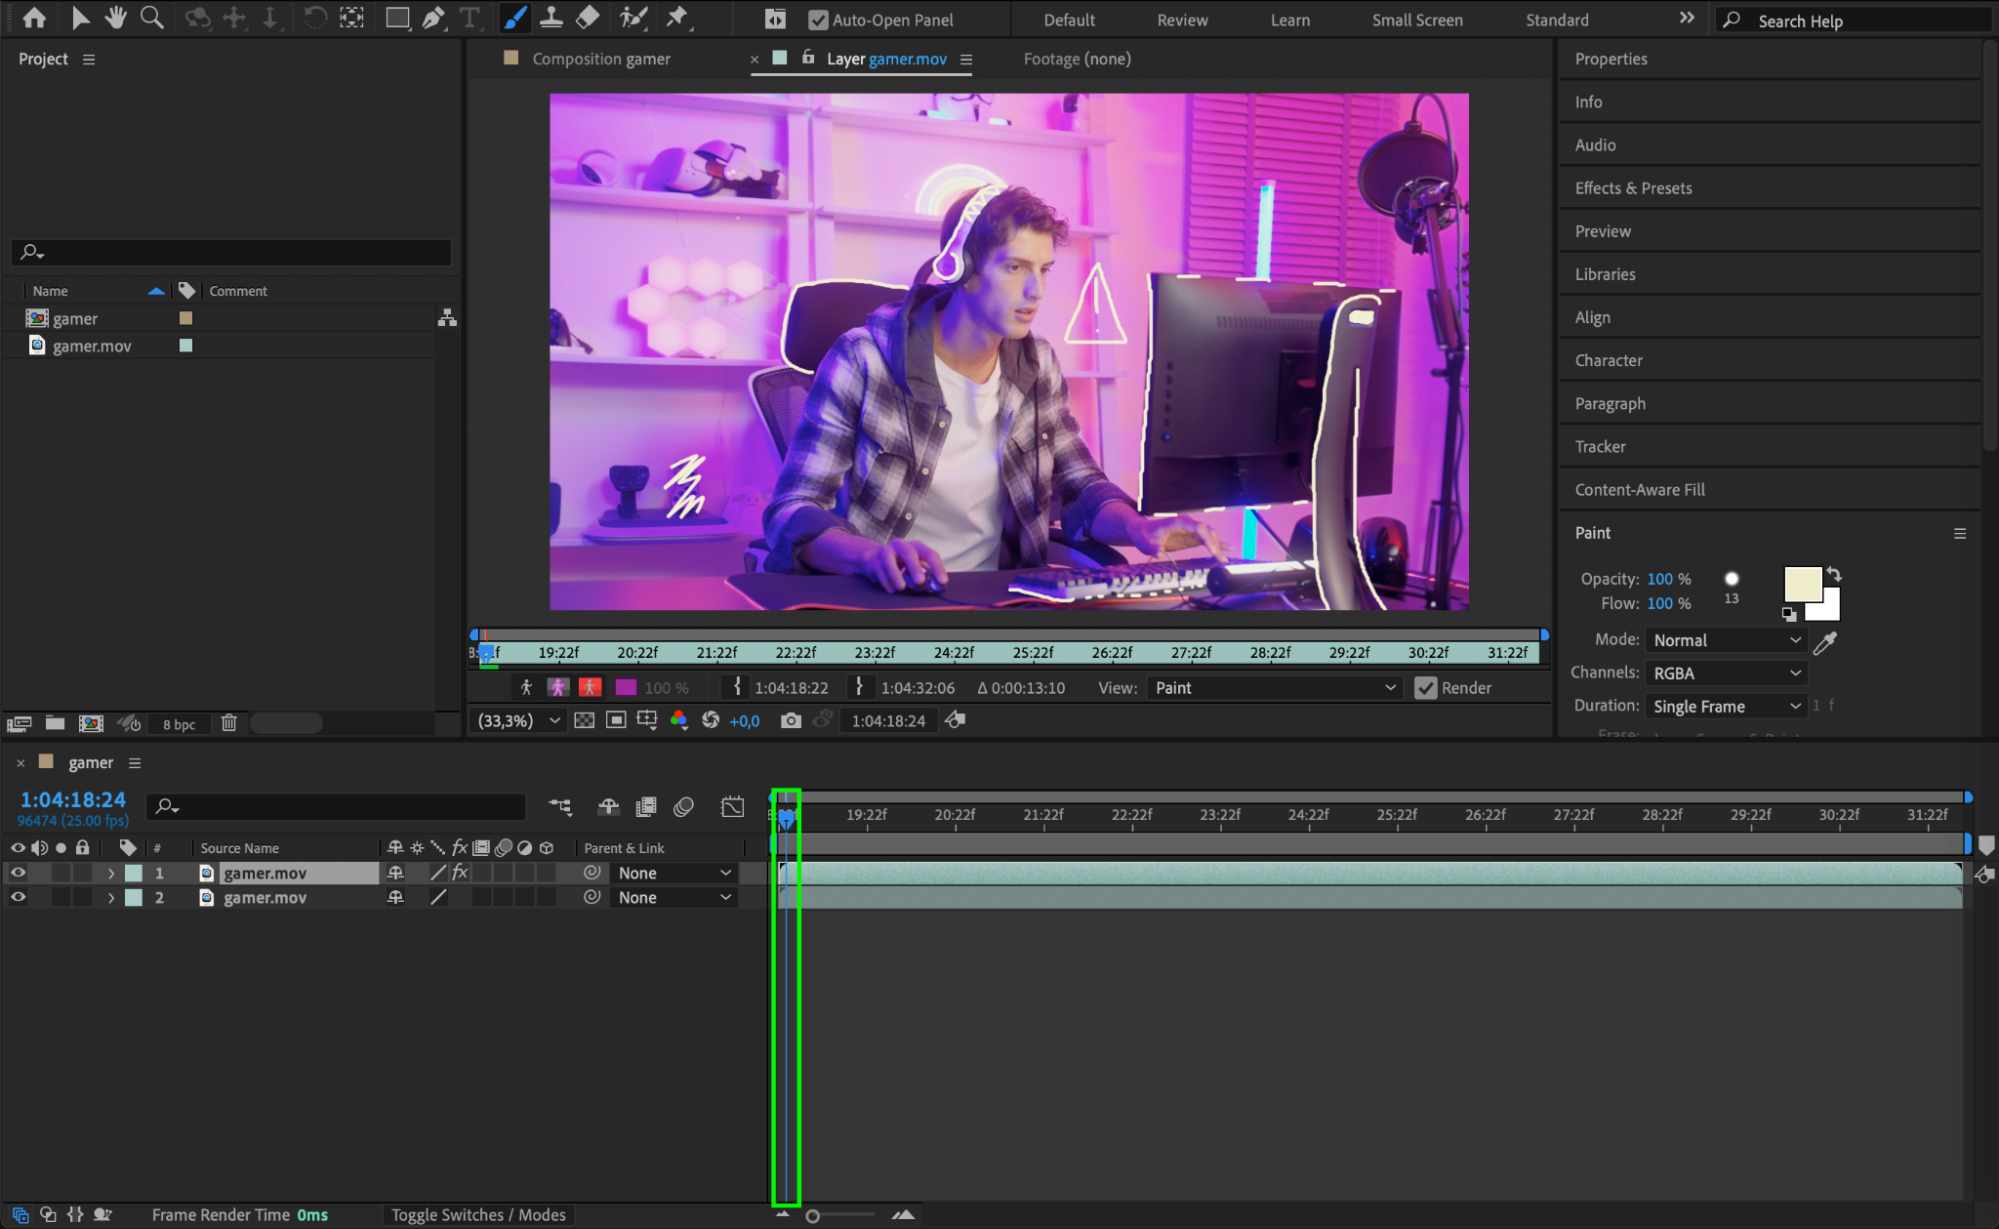Uncheck the Render checkbox
The height and width of the screenshot is (1229, 1999).
[x=1425, y=688]
